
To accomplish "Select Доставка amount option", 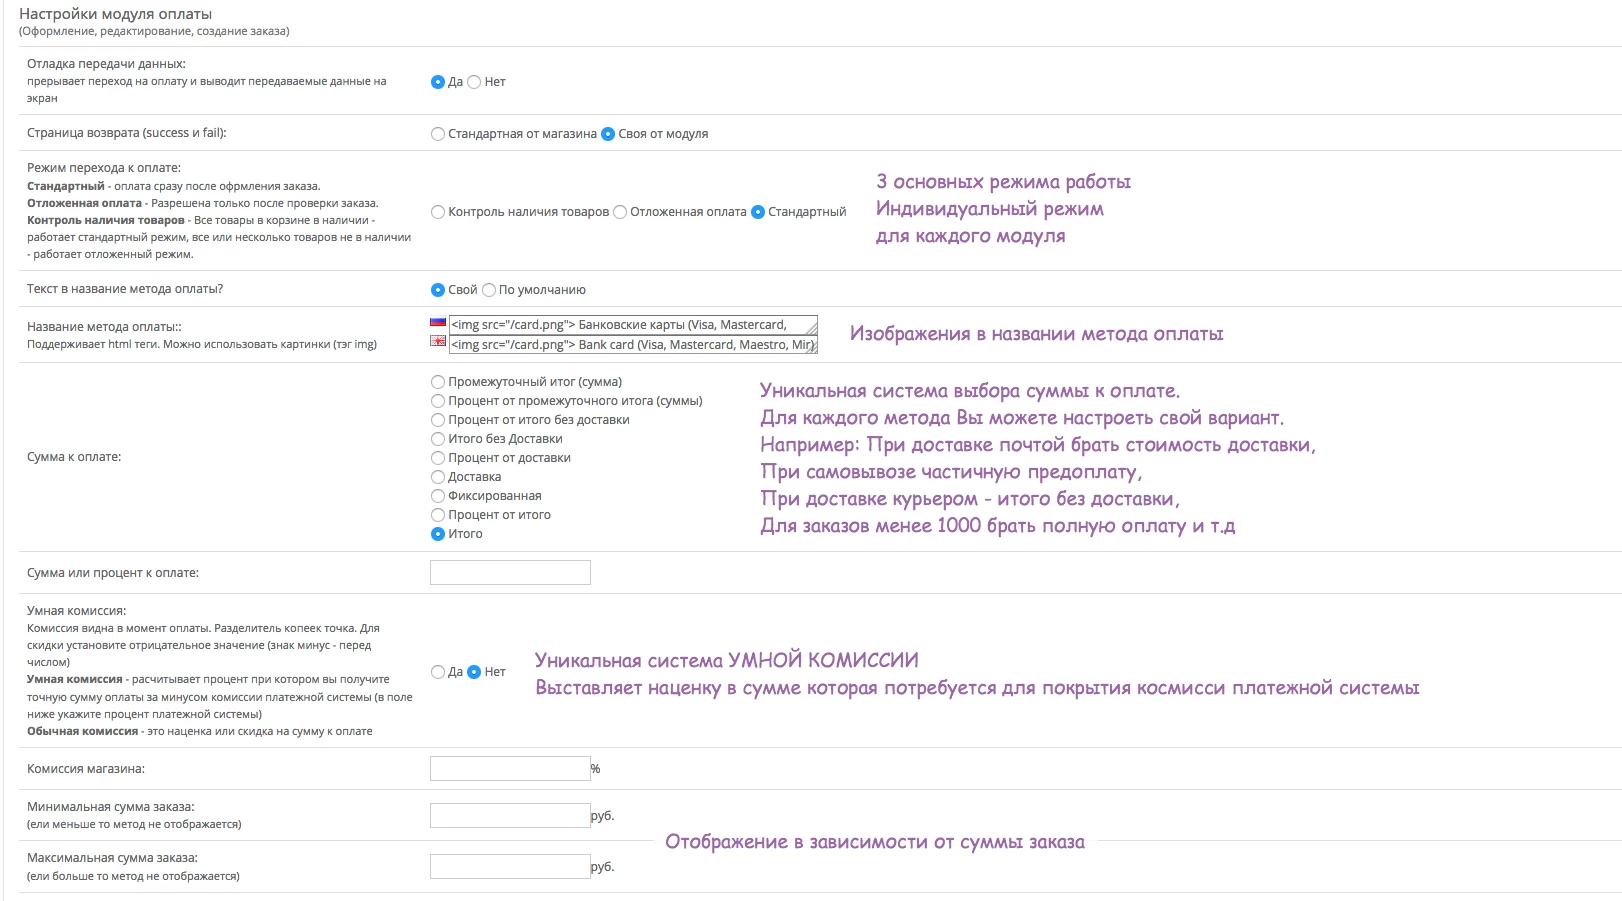I will tap(437, 477).
